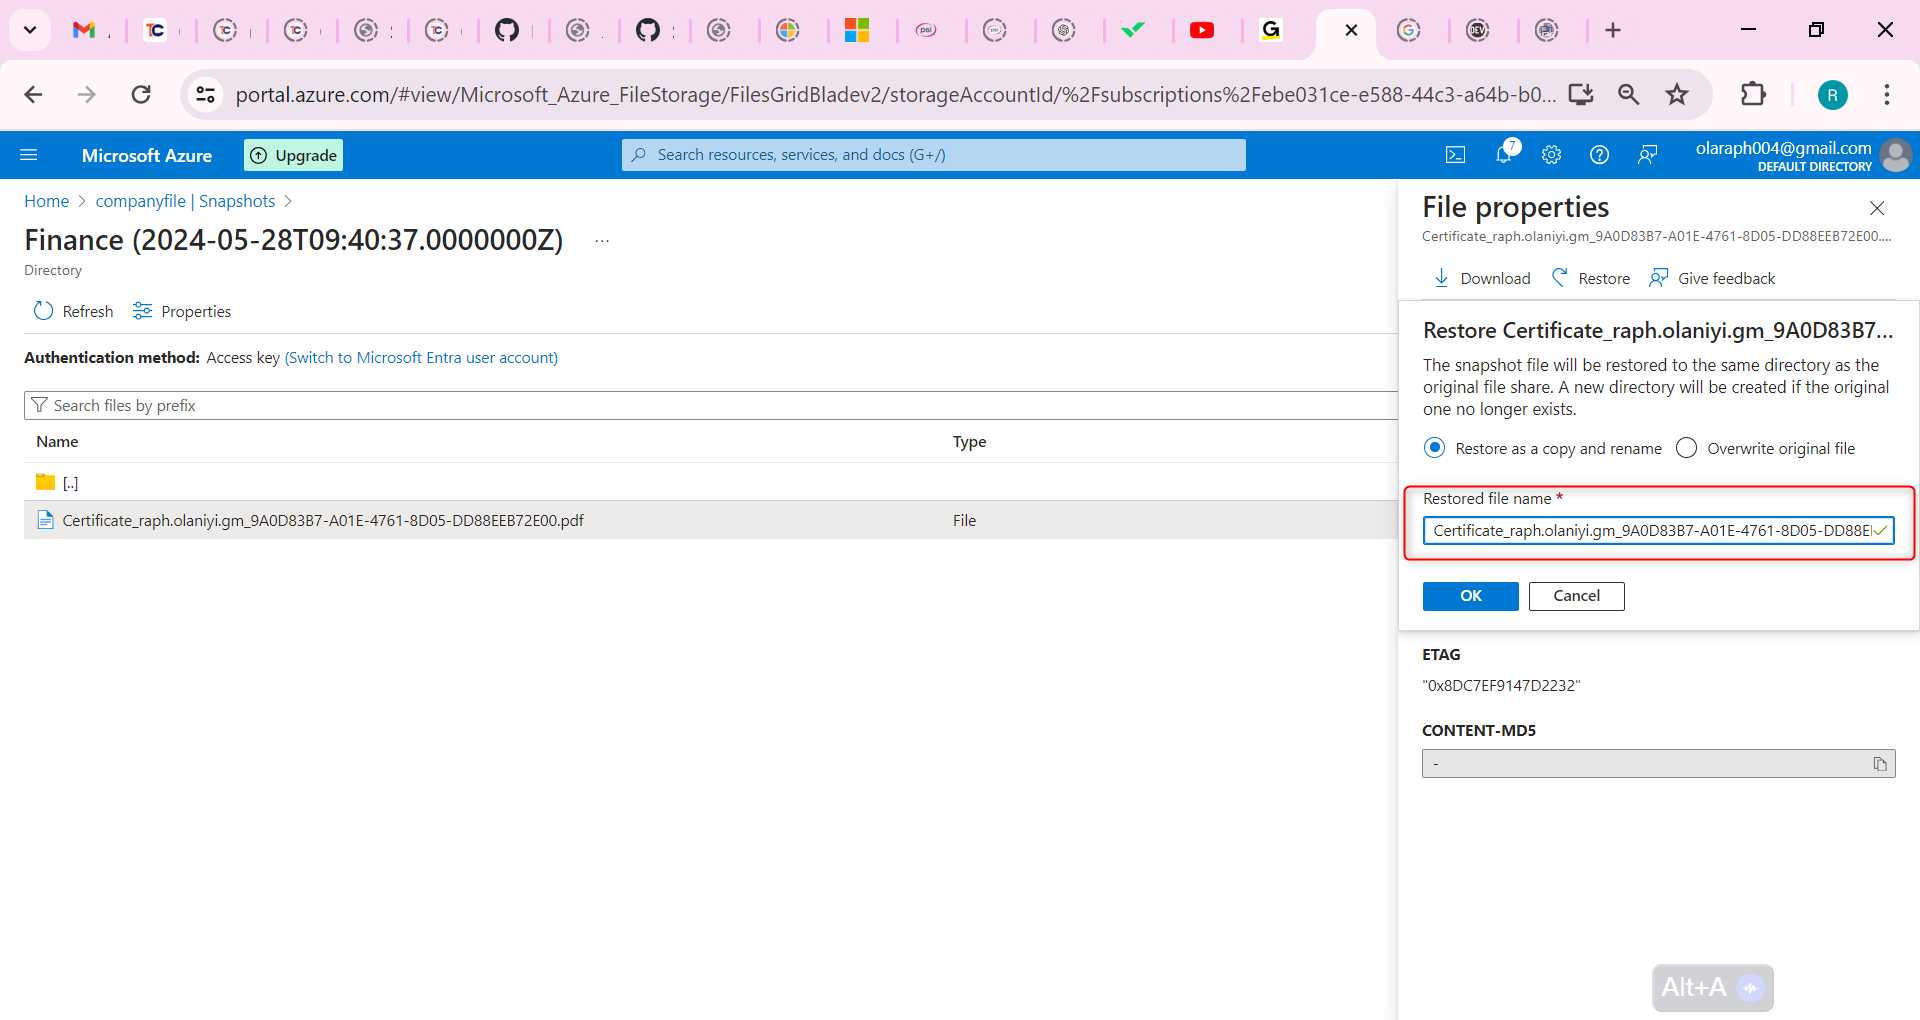This screenshot has width=1920, height=1020.
Task: Open the Properties panel
Action: coord(181,311)
